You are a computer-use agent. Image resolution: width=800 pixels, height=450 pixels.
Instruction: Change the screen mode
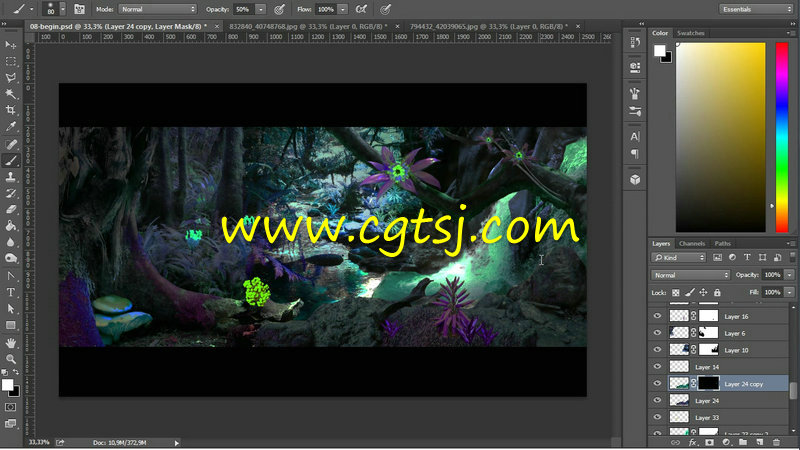tap(10, 423)
